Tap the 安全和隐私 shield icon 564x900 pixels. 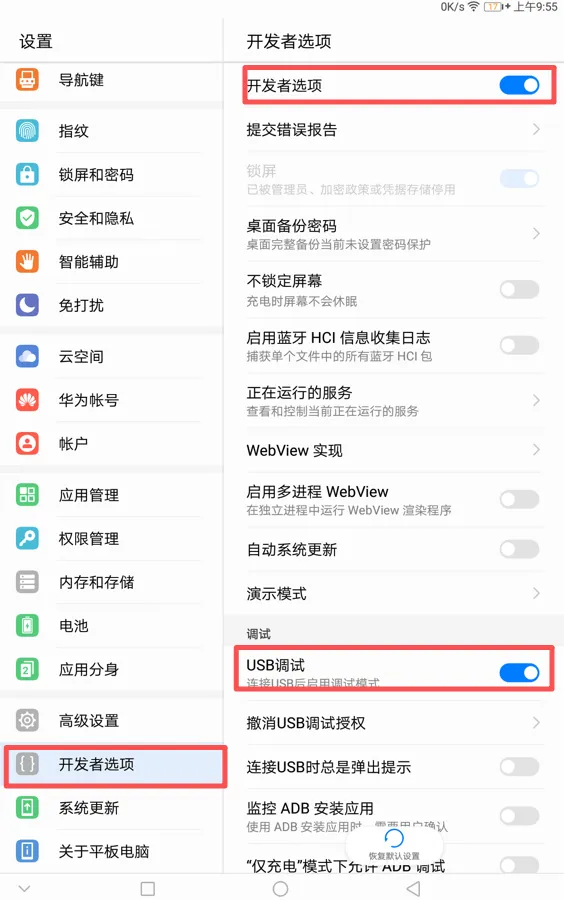27,218
